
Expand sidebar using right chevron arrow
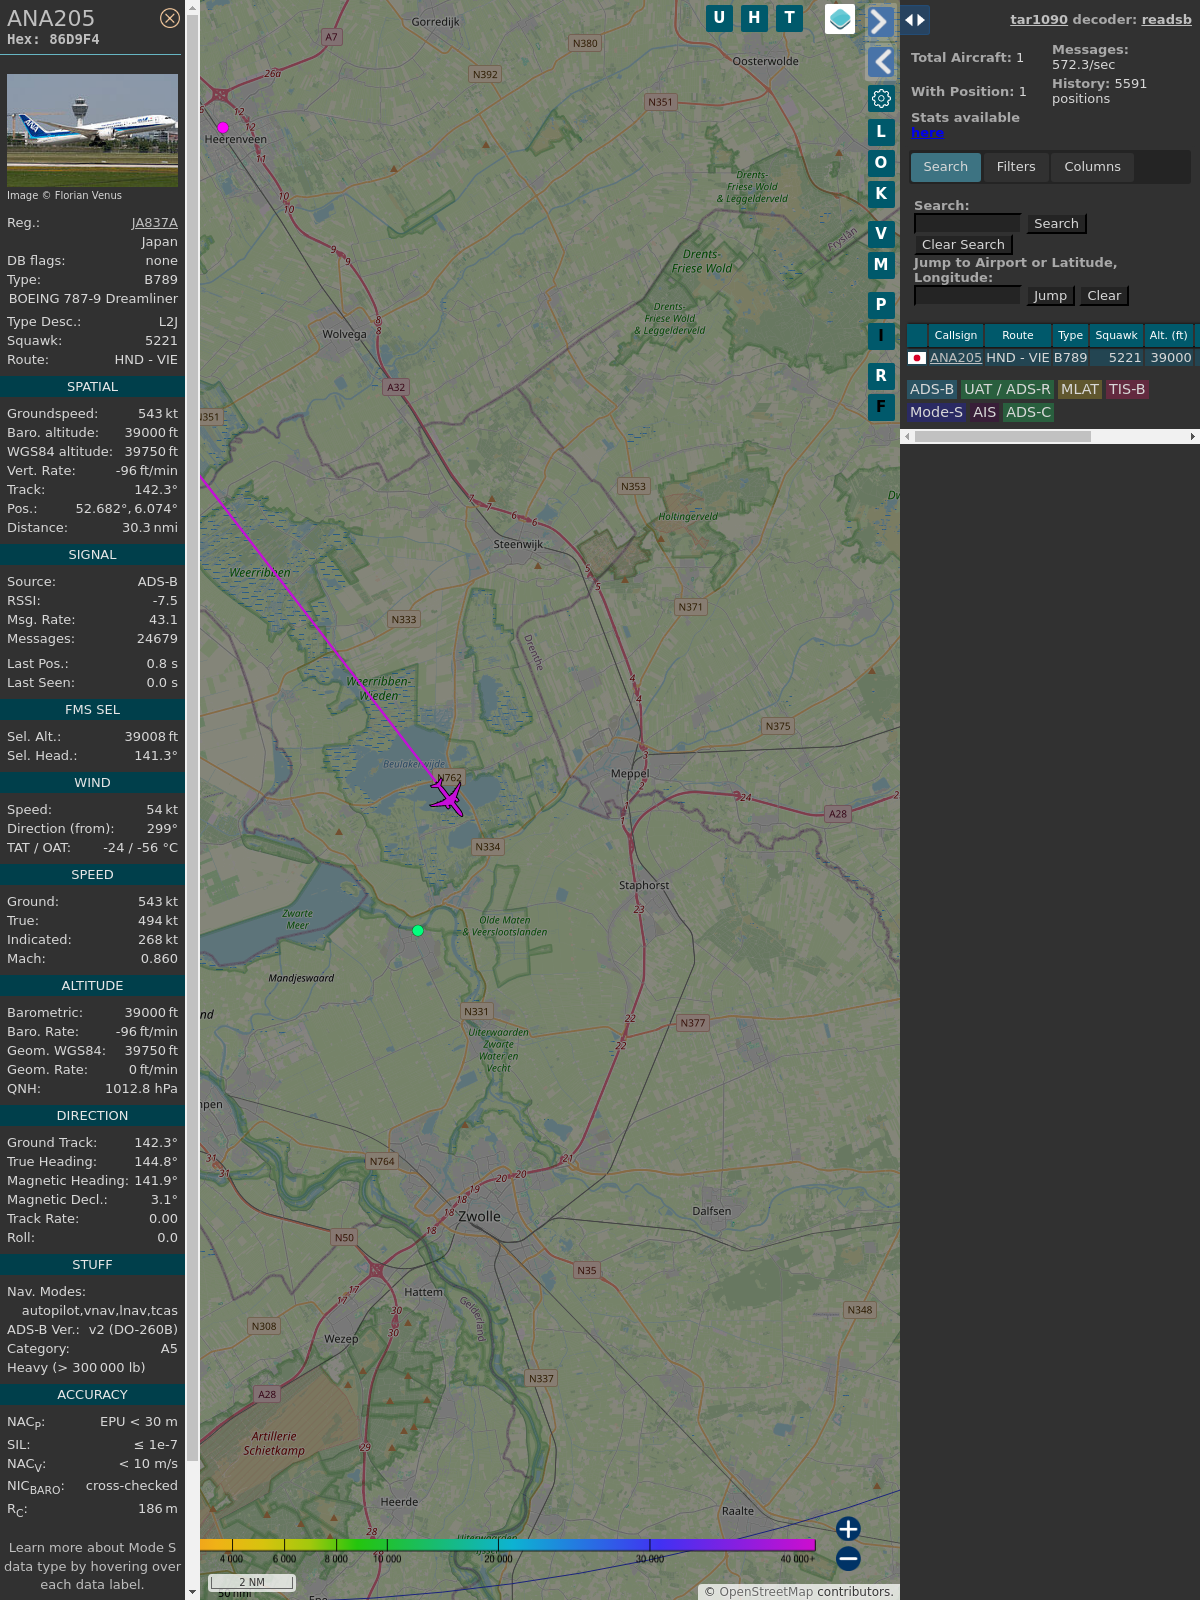[880, 21]
